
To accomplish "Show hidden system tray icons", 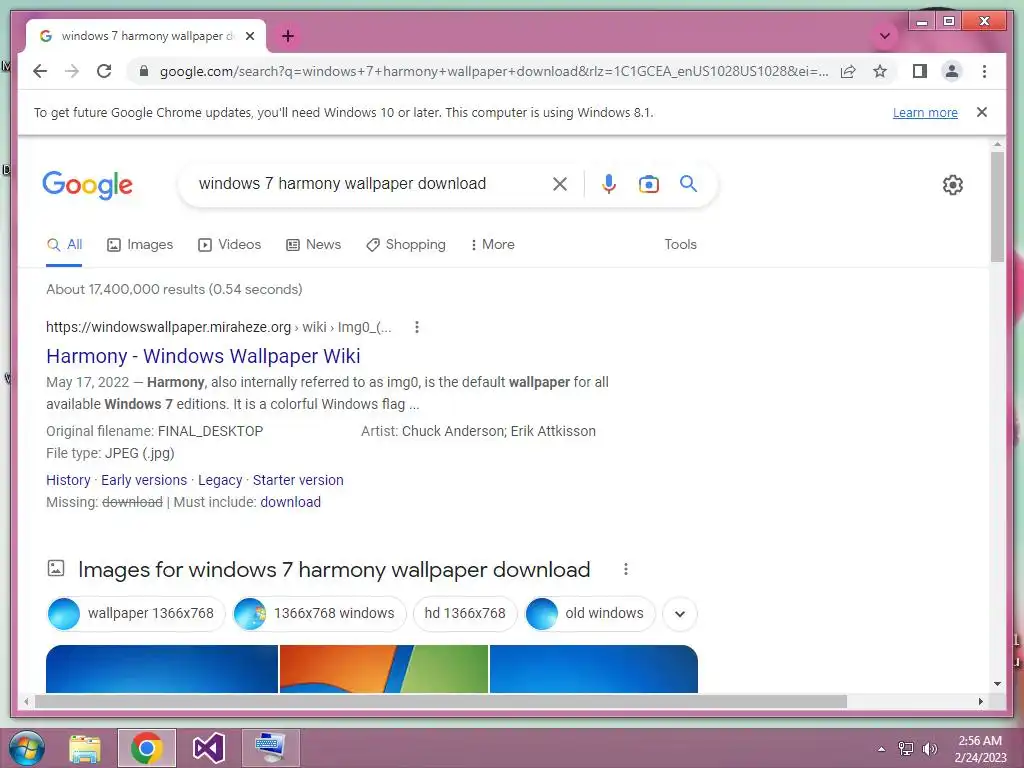I will pyautogui.click(x=882, y=749).
